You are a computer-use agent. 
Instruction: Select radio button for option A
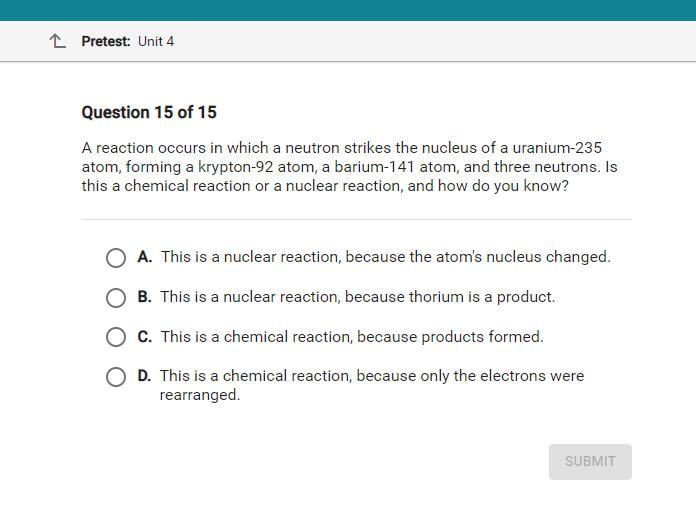[x=116, y=258]
